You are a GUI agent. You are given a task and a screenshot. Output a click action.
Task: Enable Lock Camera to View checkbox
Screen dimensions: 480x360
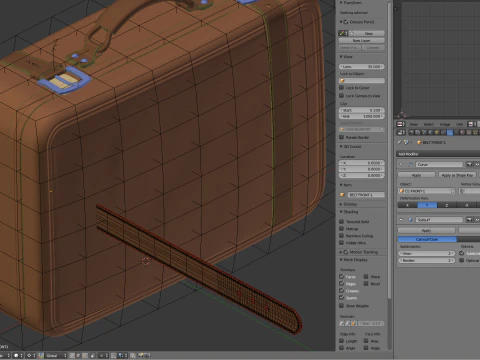point(341,96)
